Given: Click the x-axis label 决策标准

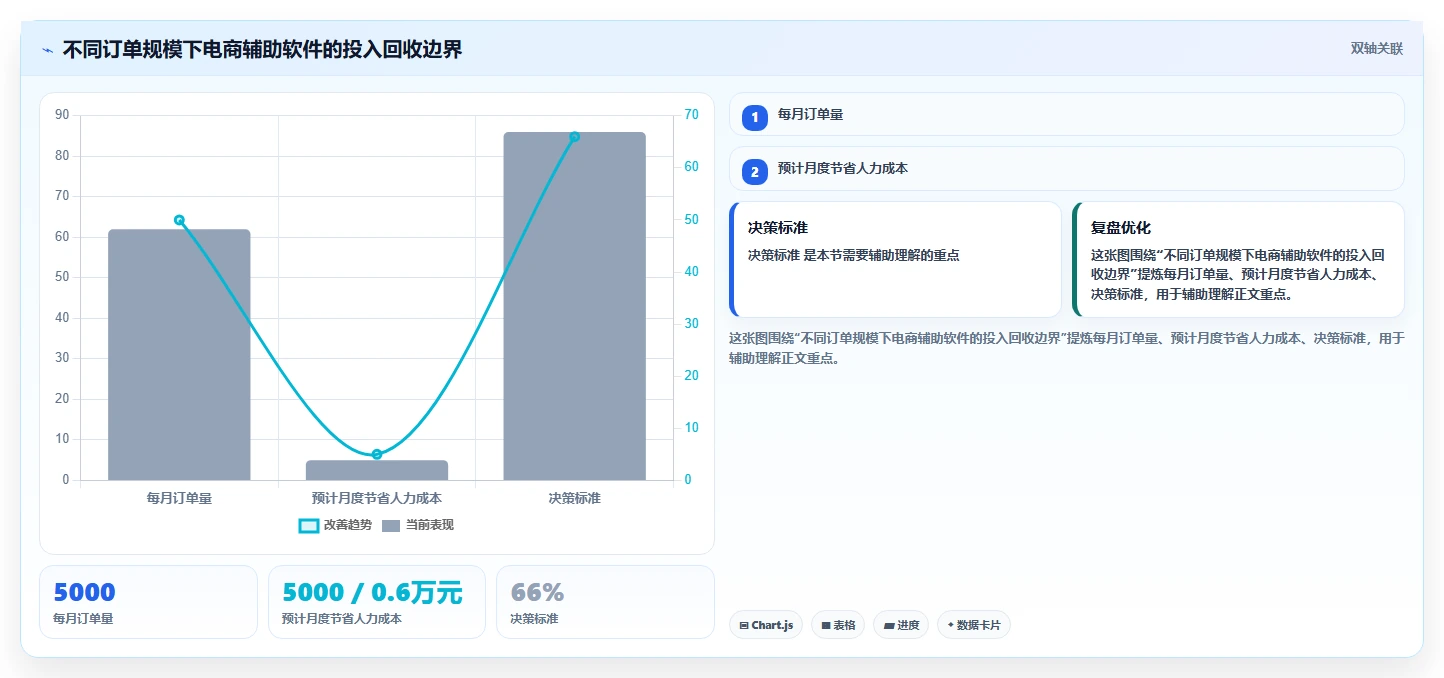Looking at the screenshot, I should pyautogui.click(x=574, y=498).
